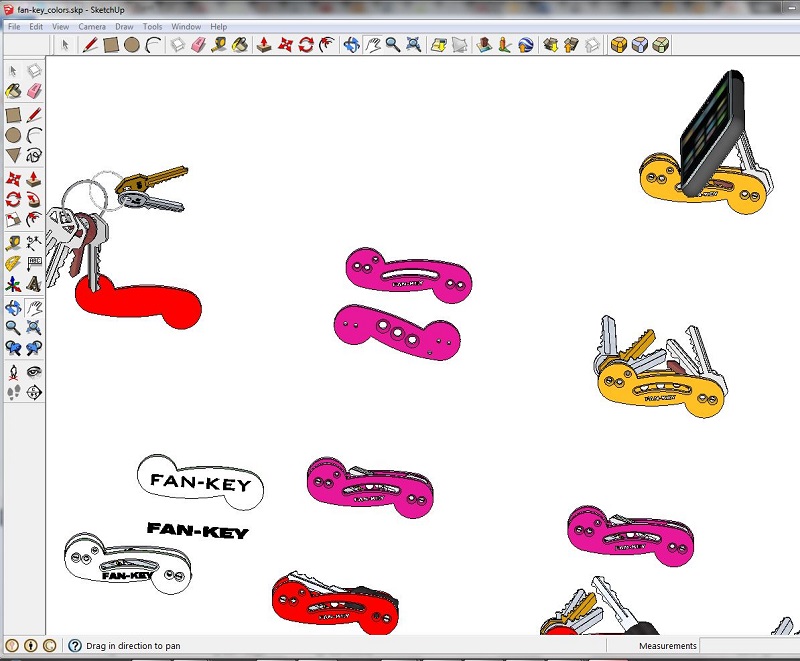Click the Make Component icon

(x=34, y=71)
